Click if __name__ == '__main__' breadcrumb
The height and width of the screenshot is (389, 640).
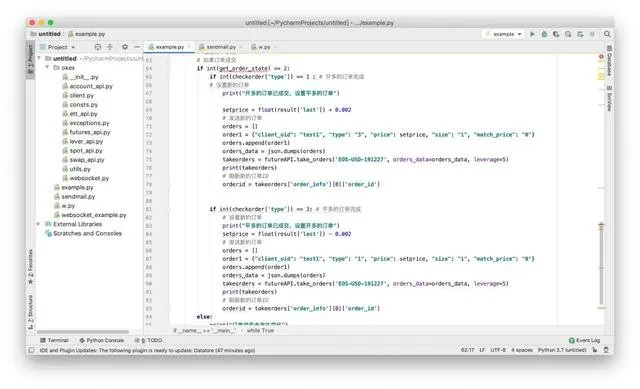pyautogui.click(x=205, y=331)
